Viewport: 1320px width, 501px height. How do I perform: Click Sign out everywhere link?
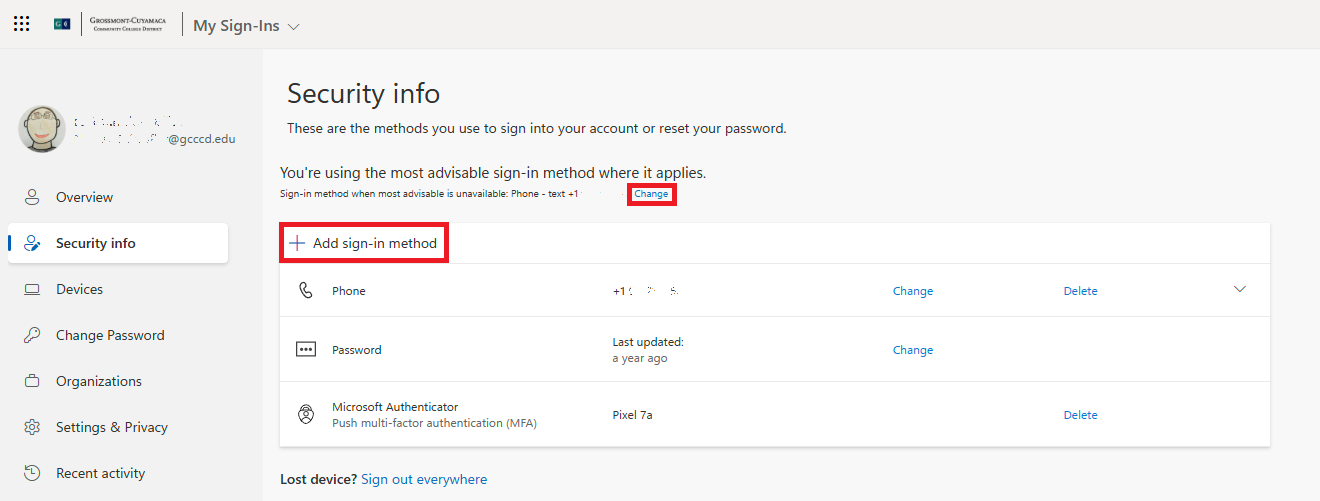tap(424, 479)
